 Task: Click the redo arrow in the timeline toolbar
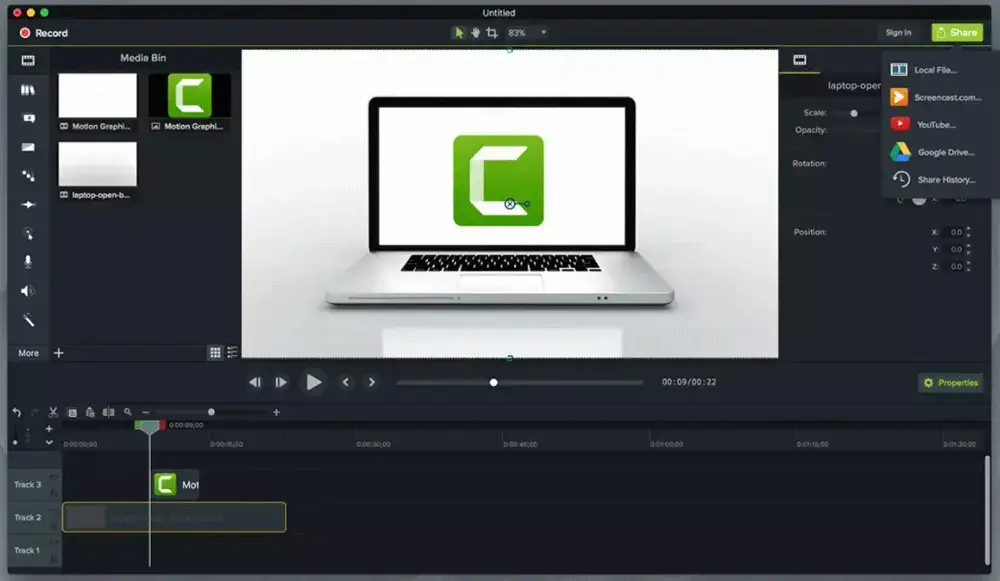click(34, 413)
